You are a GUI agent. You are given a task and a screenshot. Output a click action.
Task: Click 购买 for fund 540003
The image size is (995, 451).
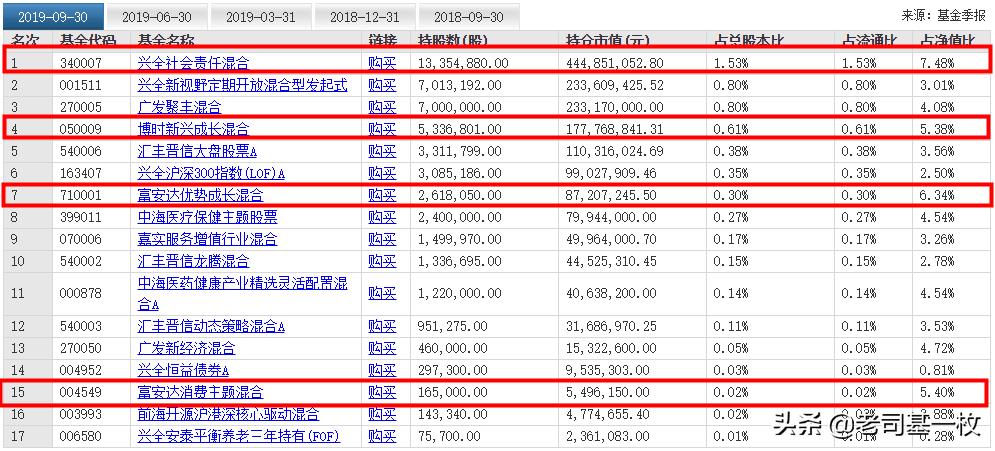tap(383, 327)
